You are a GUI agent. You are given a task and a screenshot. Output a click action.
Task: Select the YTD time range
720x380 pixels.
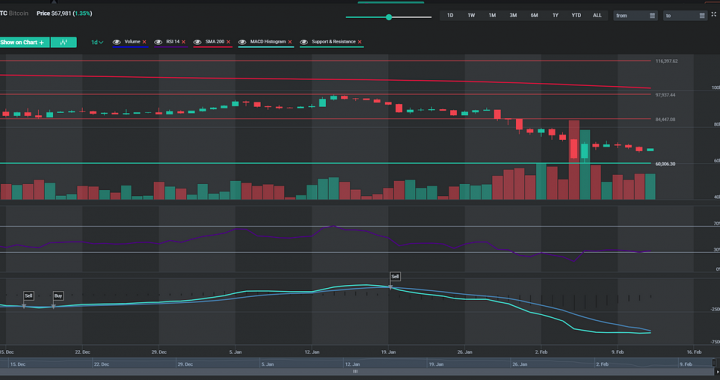tap(576, 16)
